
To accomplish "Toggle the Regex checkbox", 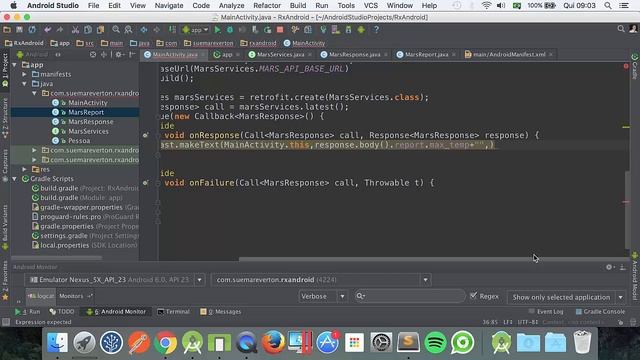I will pyautogui.click(x=473, y=296).
